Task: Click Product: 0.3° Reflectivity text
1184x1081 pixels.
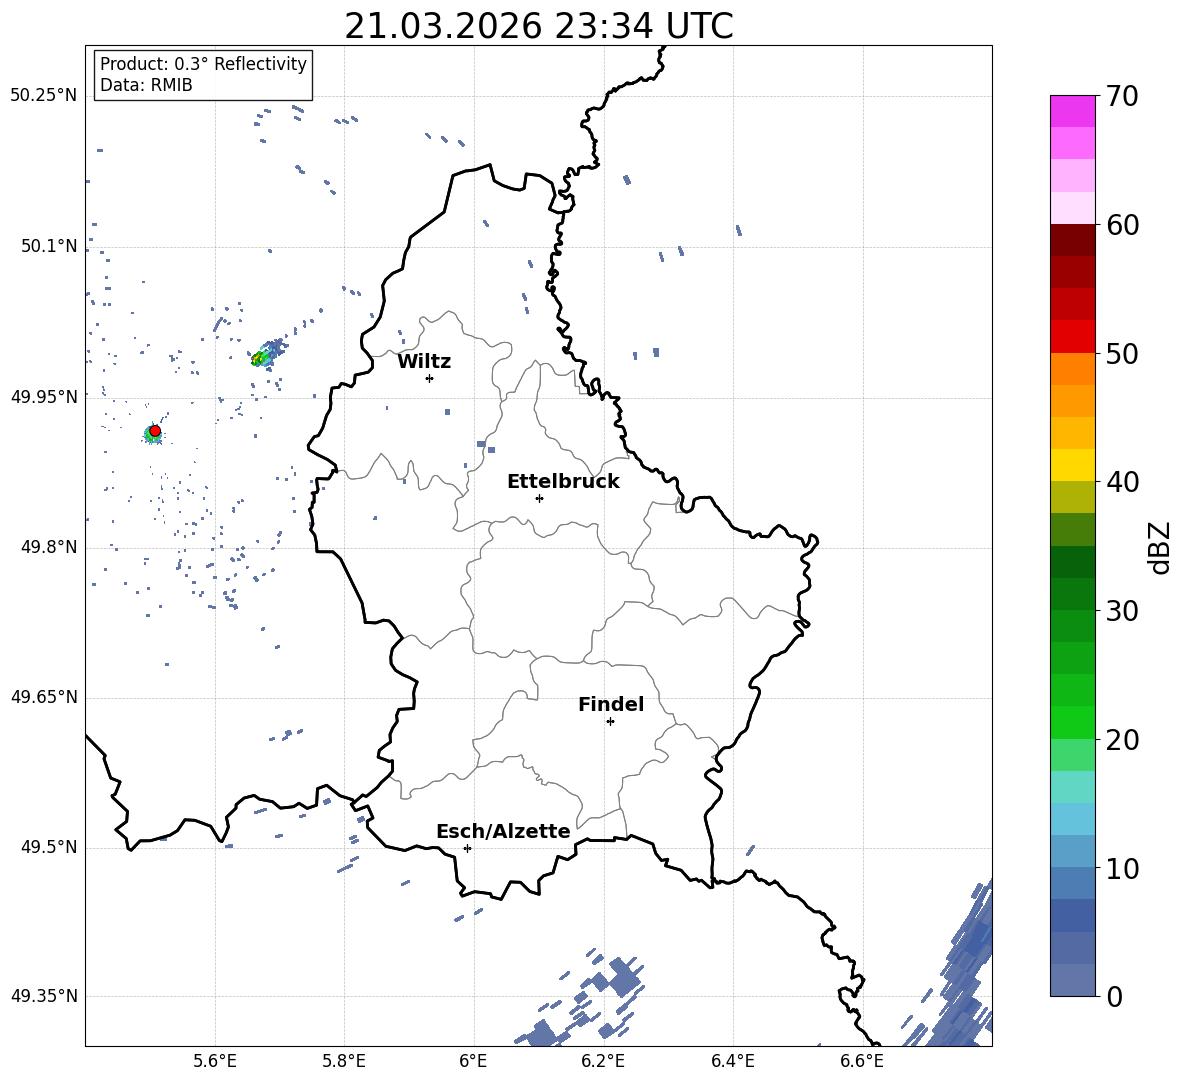Action: point(203,64)
